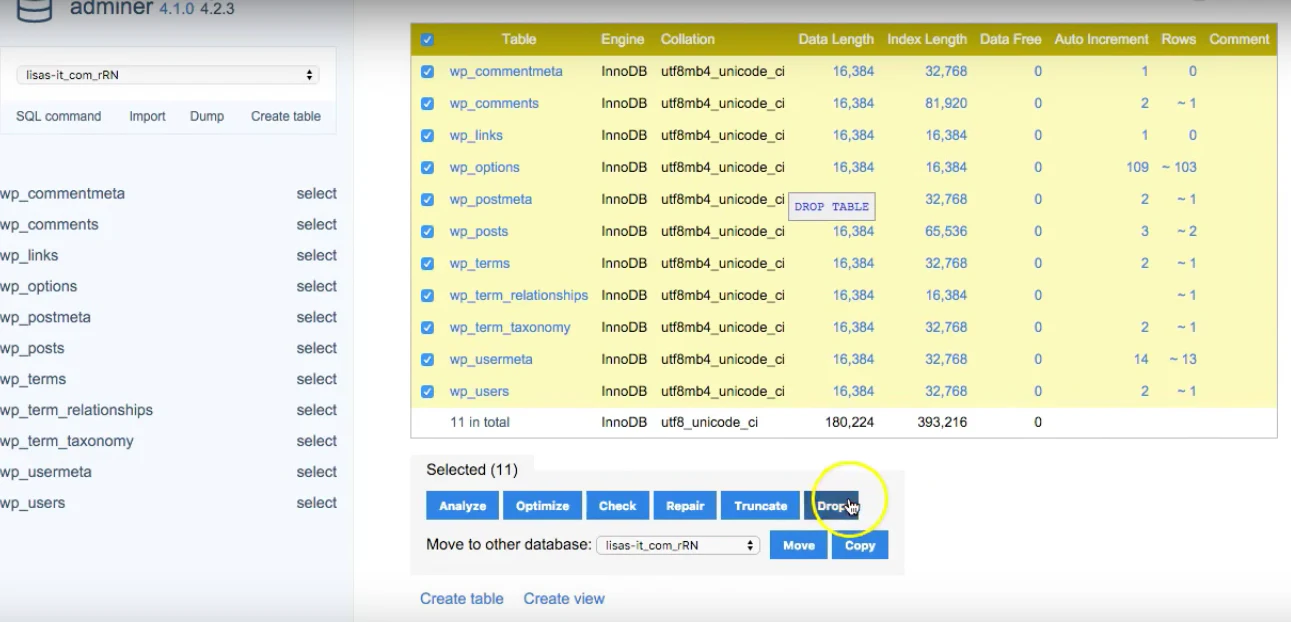Open wp_usermeta structure from sidebar

click(x=46, y=473)
